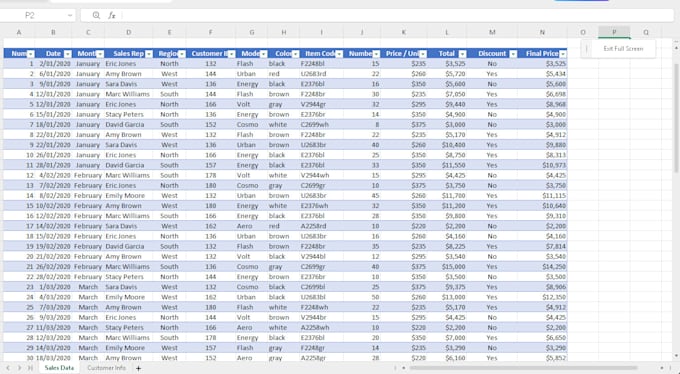Click the vertical scrollbar thumb
Image resolution: width=680 pixels, height=374 pixels.
coord(676,117)
